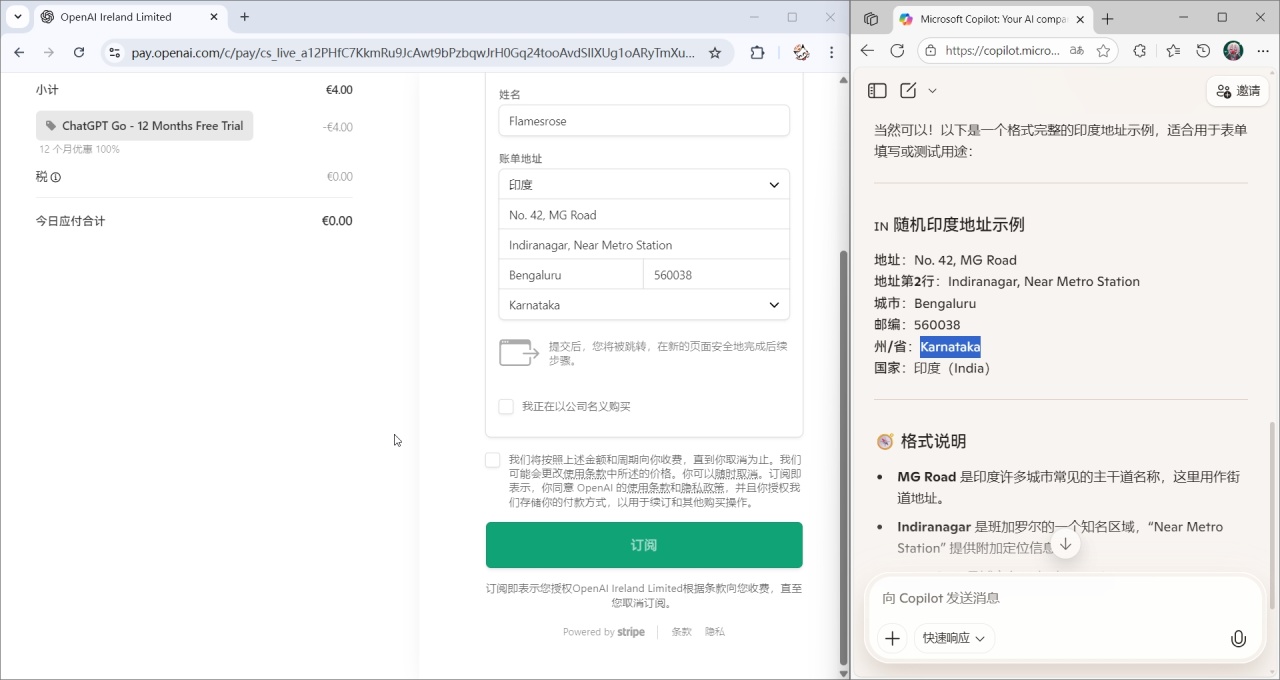The image size is (1280, 680).
Task: Refresh the Copilot page in Edge
Action: [x=897, y=51]
